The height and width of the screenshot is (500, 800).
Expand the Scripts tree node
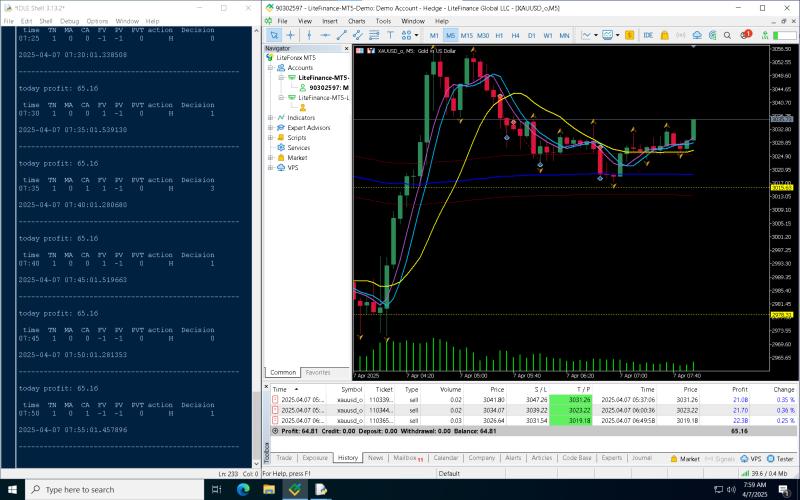click(x=270, y=137)
